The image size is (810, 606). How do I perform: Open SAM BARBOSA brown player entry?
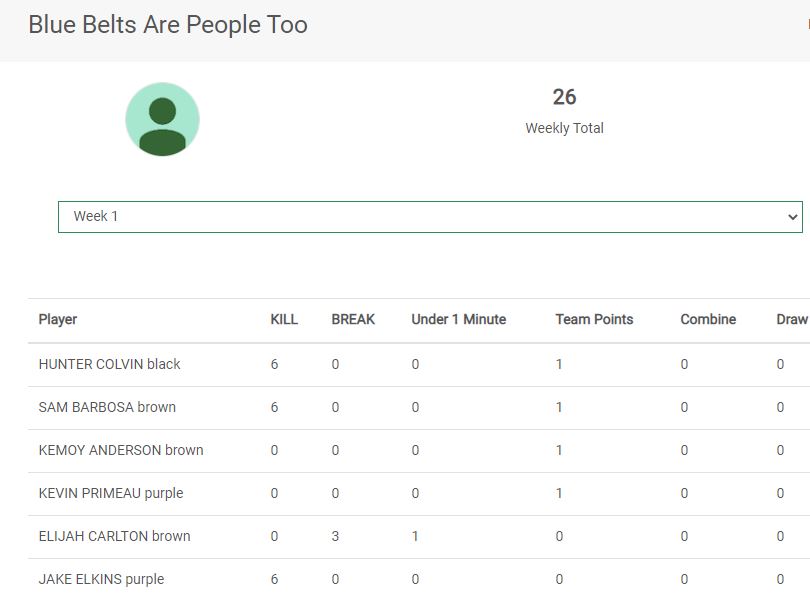tap(107, 408)
